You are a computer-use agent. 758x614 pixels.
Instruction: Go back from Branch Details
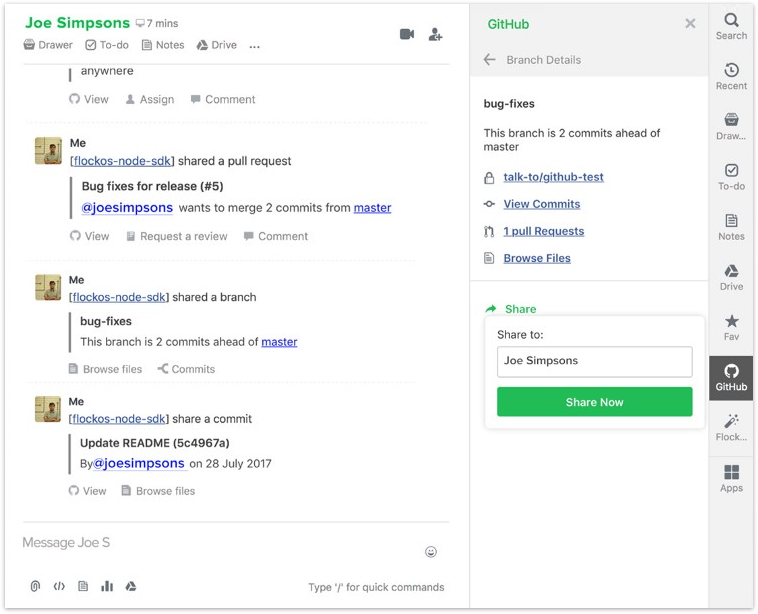489,60
